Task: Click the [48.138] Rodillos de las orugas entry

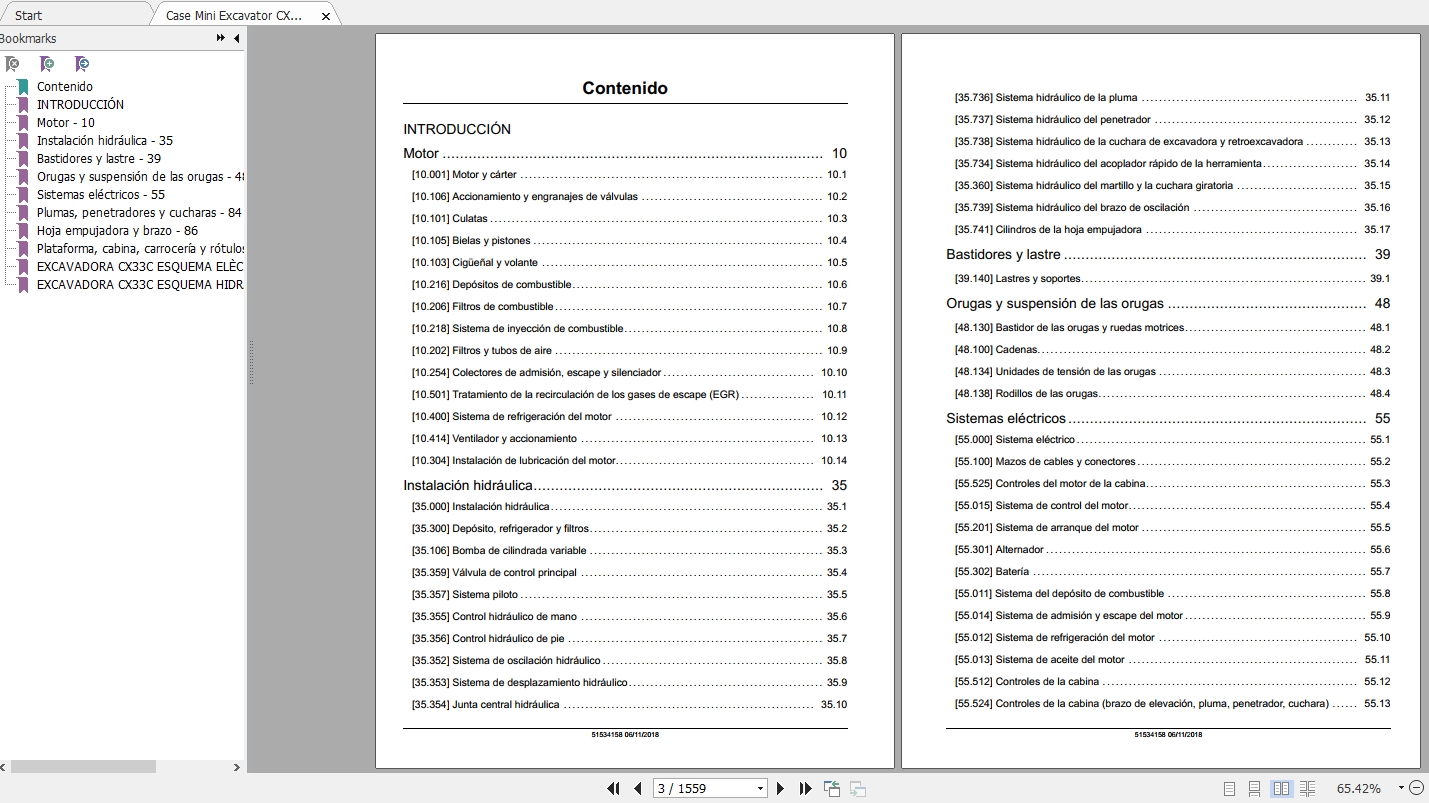Action: point(1172,394)
